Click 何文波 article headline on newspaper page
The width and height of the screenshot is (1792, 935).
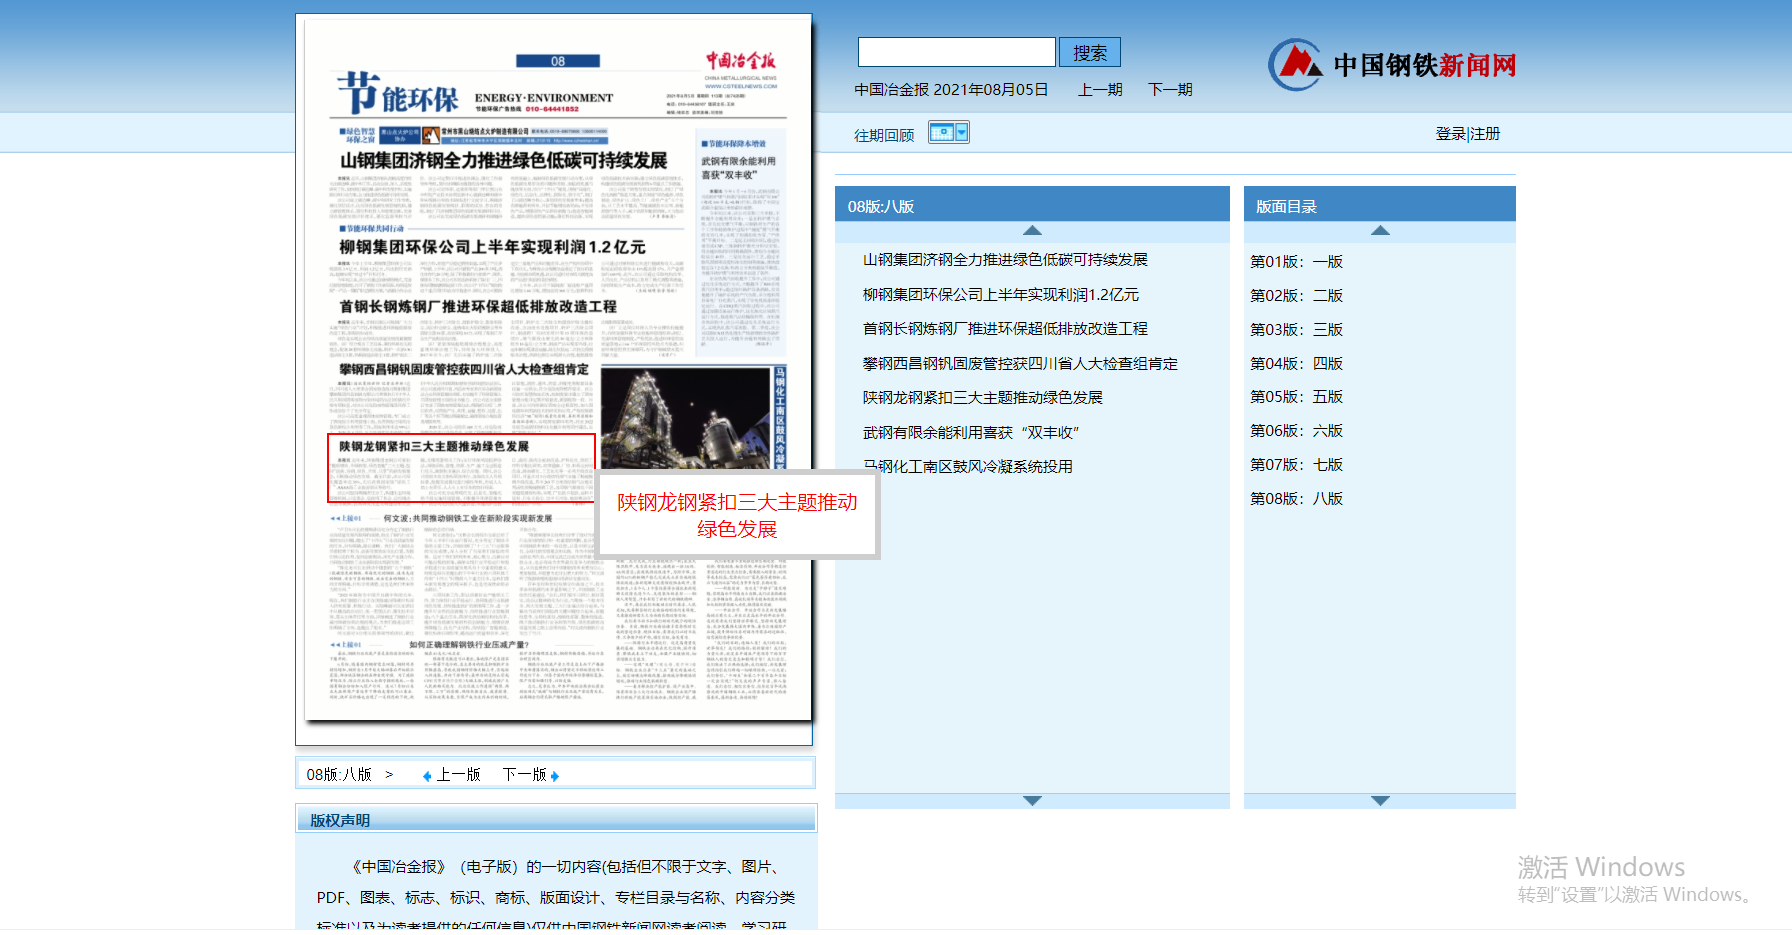467,519
